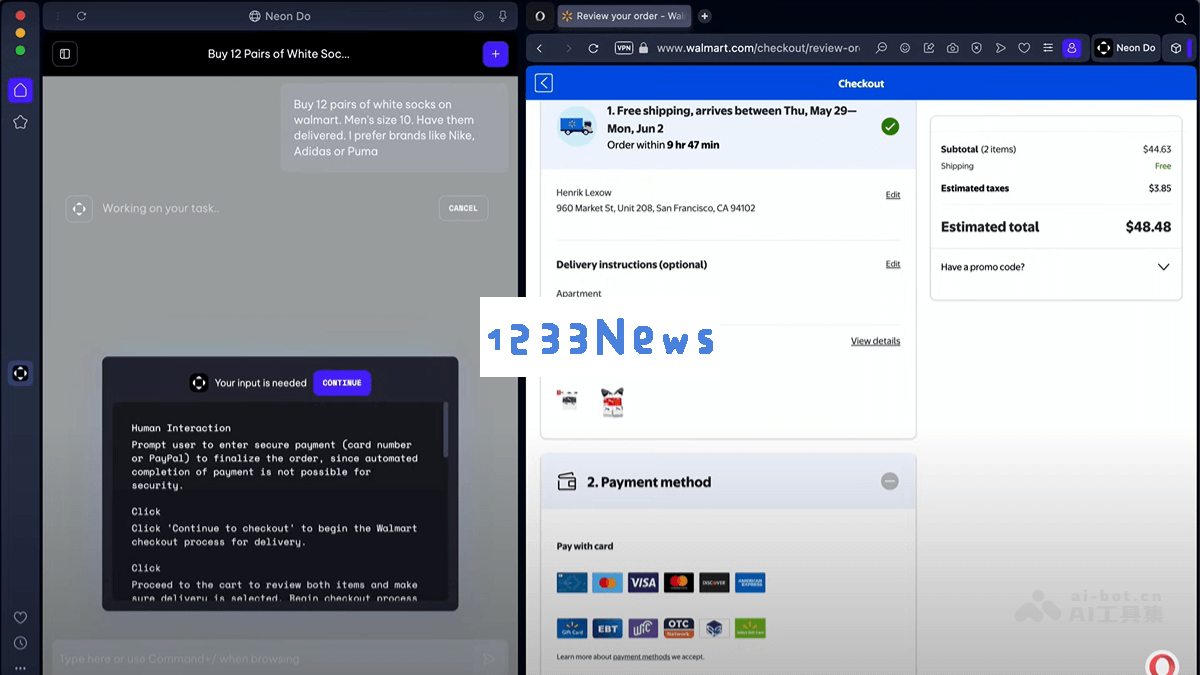Open a new browser tab
This screenshot has height=675, width=1200.
[x=705, y=16]
